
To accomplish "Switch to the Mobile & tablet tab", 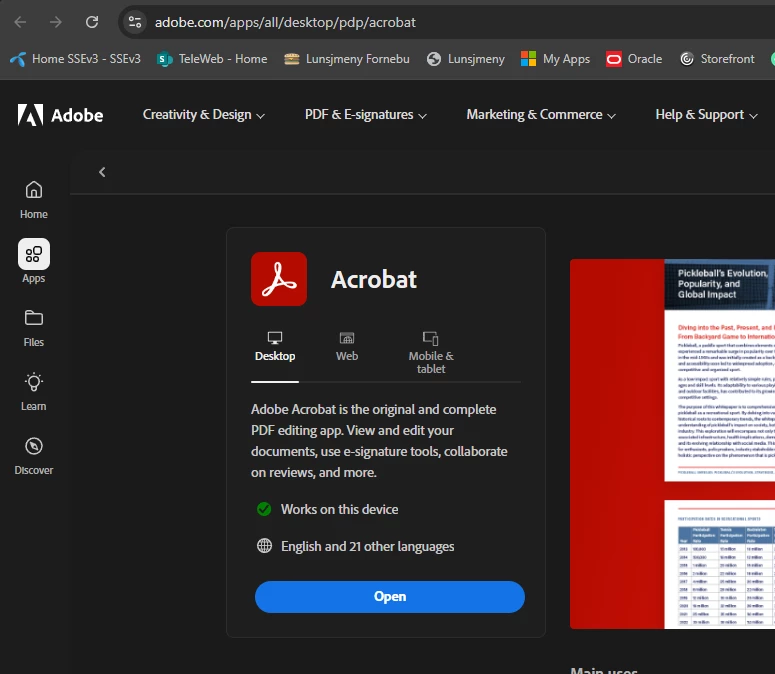I will (x=431, y=353).
